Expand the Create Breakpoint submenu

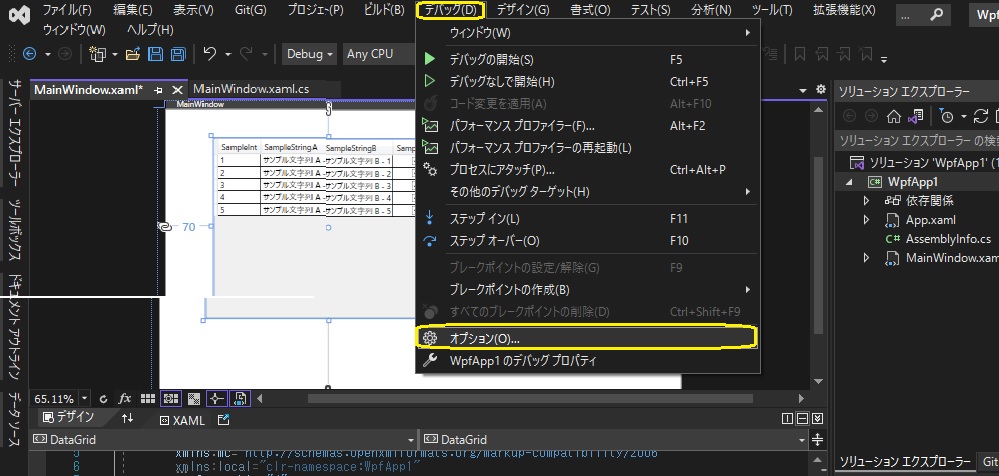tap(587, 290)
